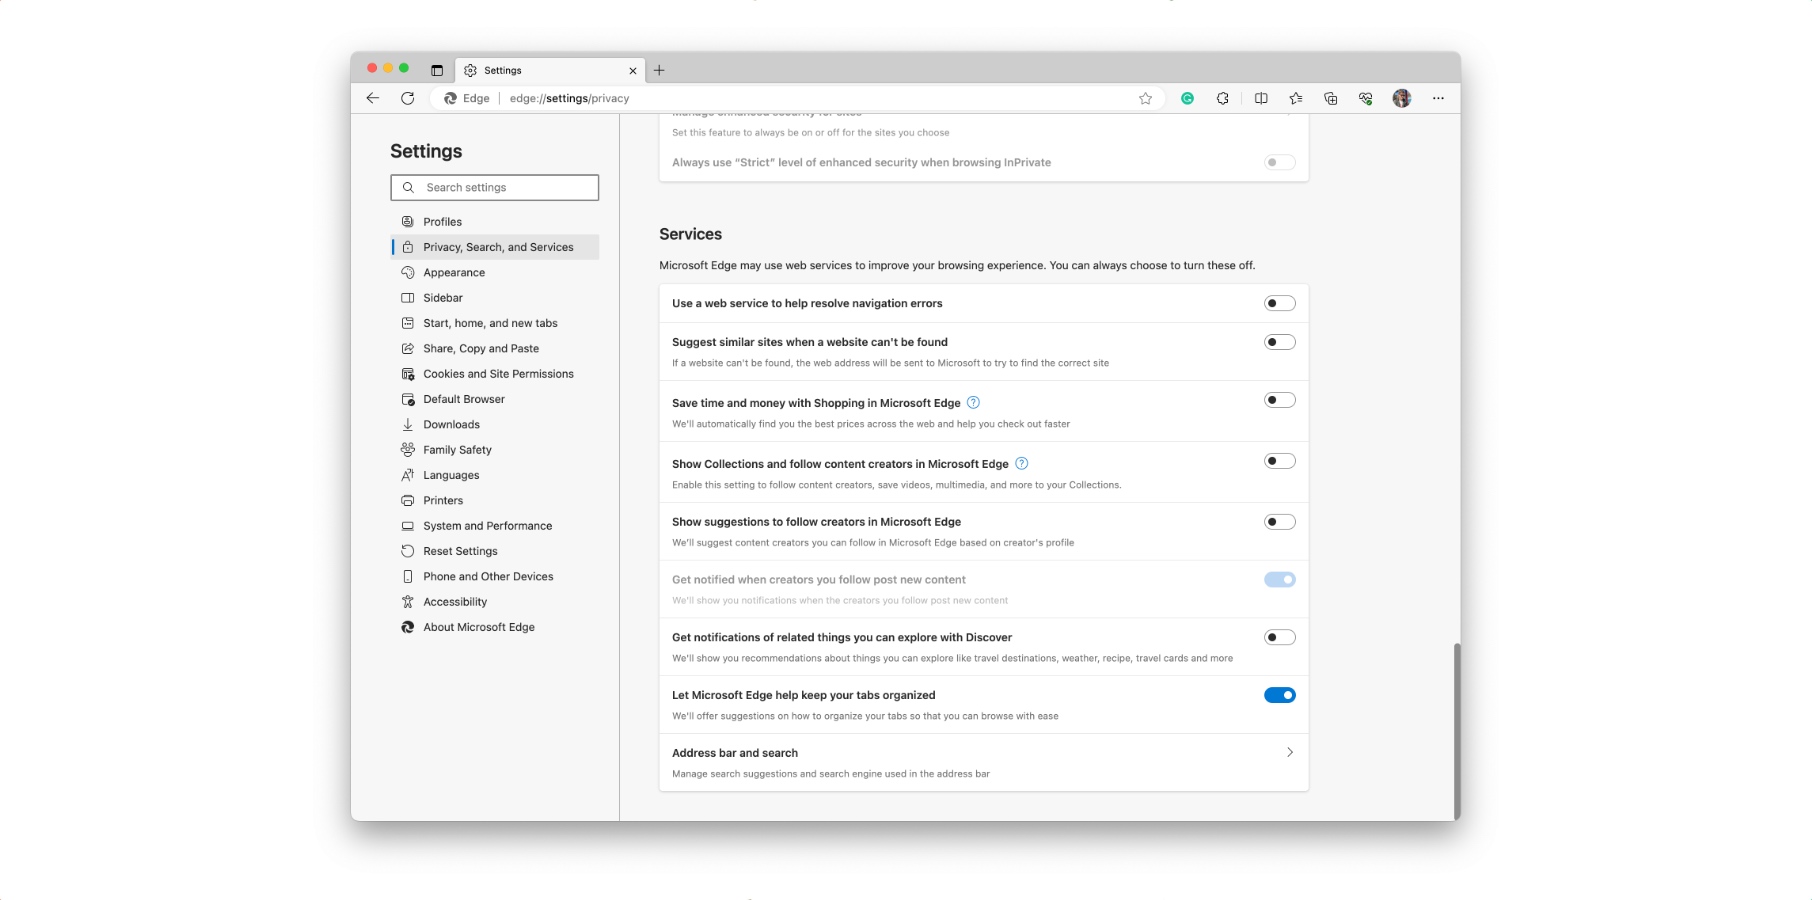Open Sidebar settings section
The height and width of the screenshot is (900, 1812).
(x=495, y=298)
